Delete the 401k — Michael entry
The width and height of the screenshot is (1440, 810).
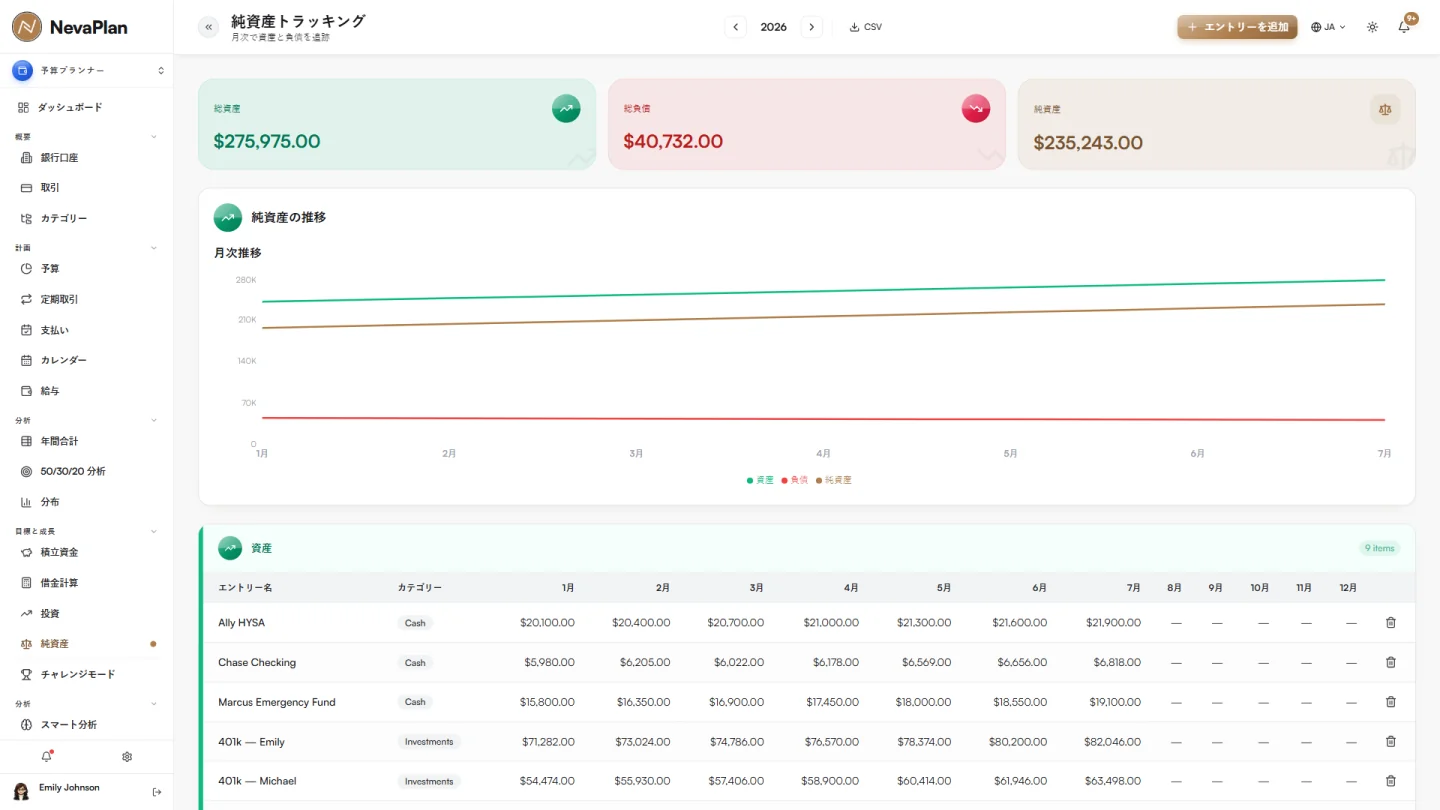1390,781
